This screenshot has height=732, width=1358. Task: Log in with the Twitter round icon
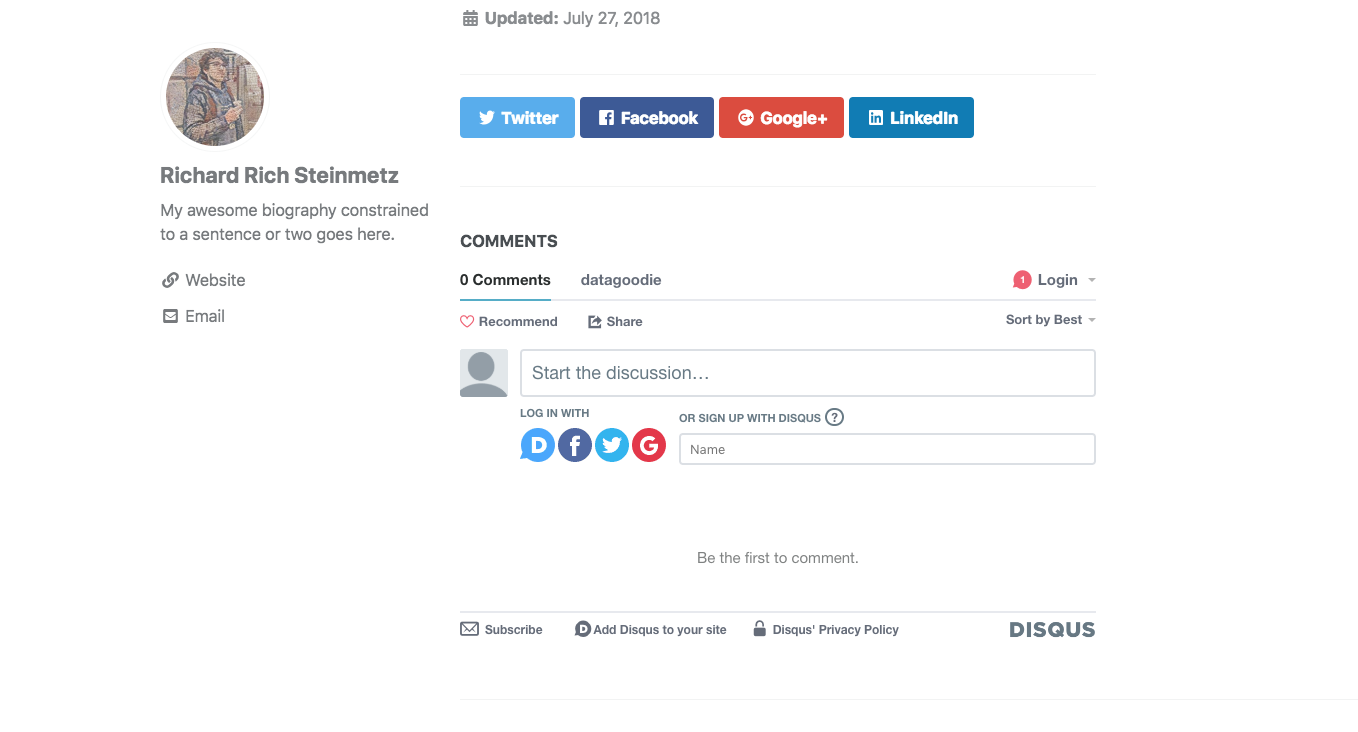(612, 445)
